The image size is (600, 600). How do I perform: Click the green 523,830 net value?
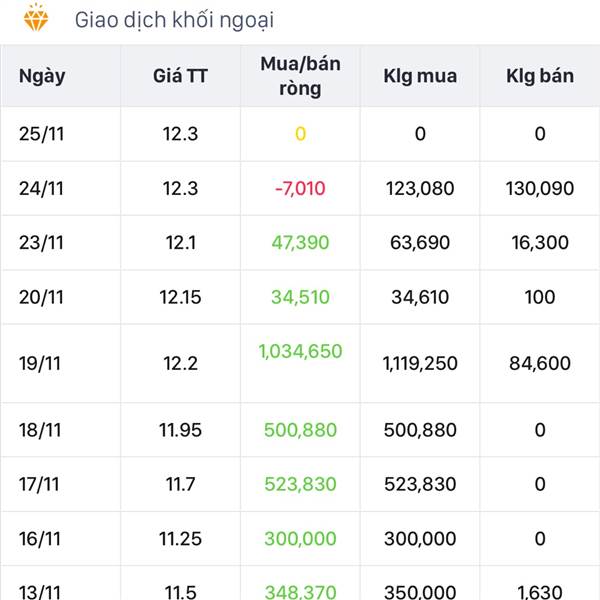[x=300, y=484]
